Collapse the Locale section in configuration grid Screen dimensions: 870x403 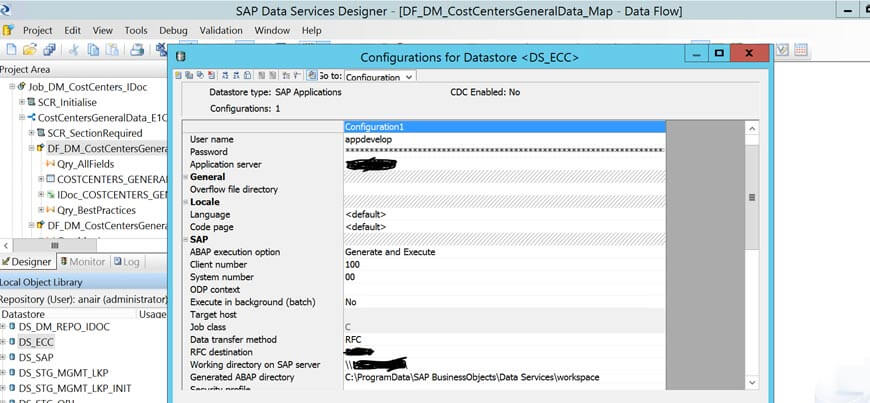(186, 202)
